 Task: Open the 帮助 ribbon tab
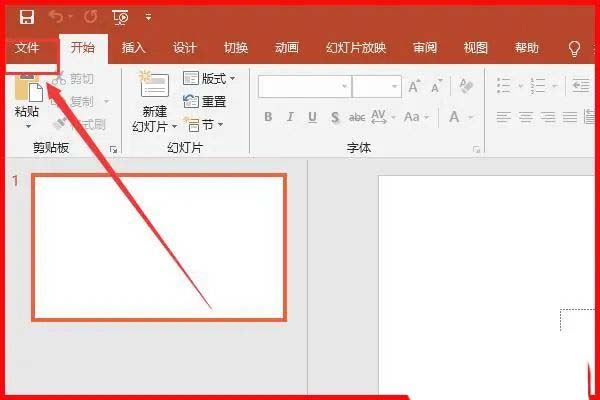(x=527, y=48)
